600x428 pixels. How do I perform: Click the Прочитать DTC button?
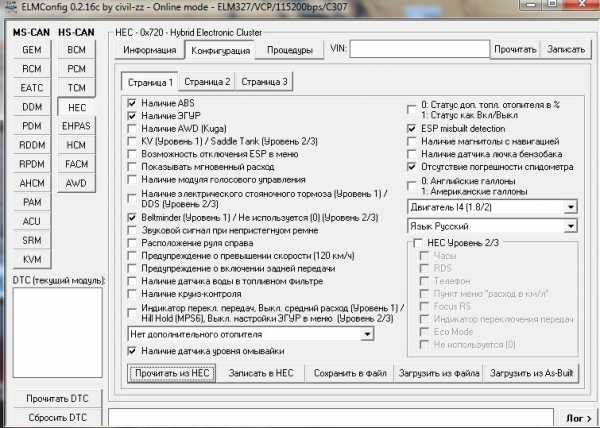57,399
